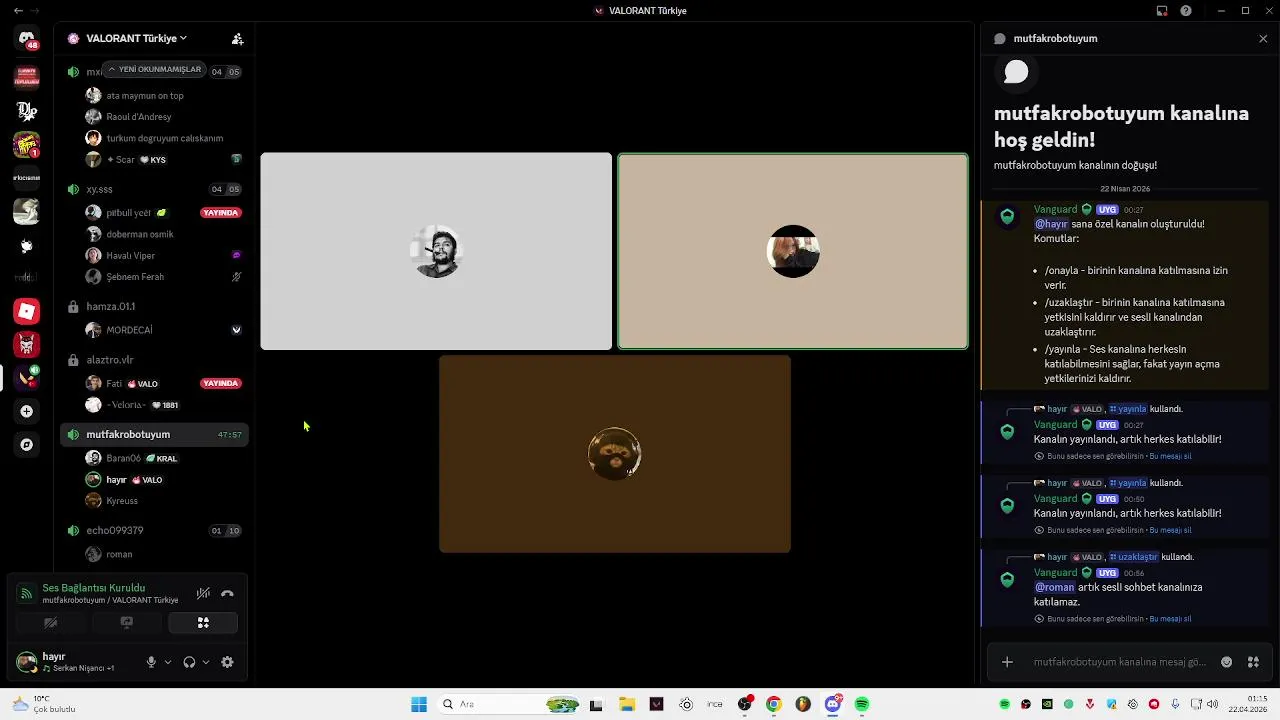Open microphone input options arrow
The width and height of the screenshot is (1280, 720).
coord(167,662)
